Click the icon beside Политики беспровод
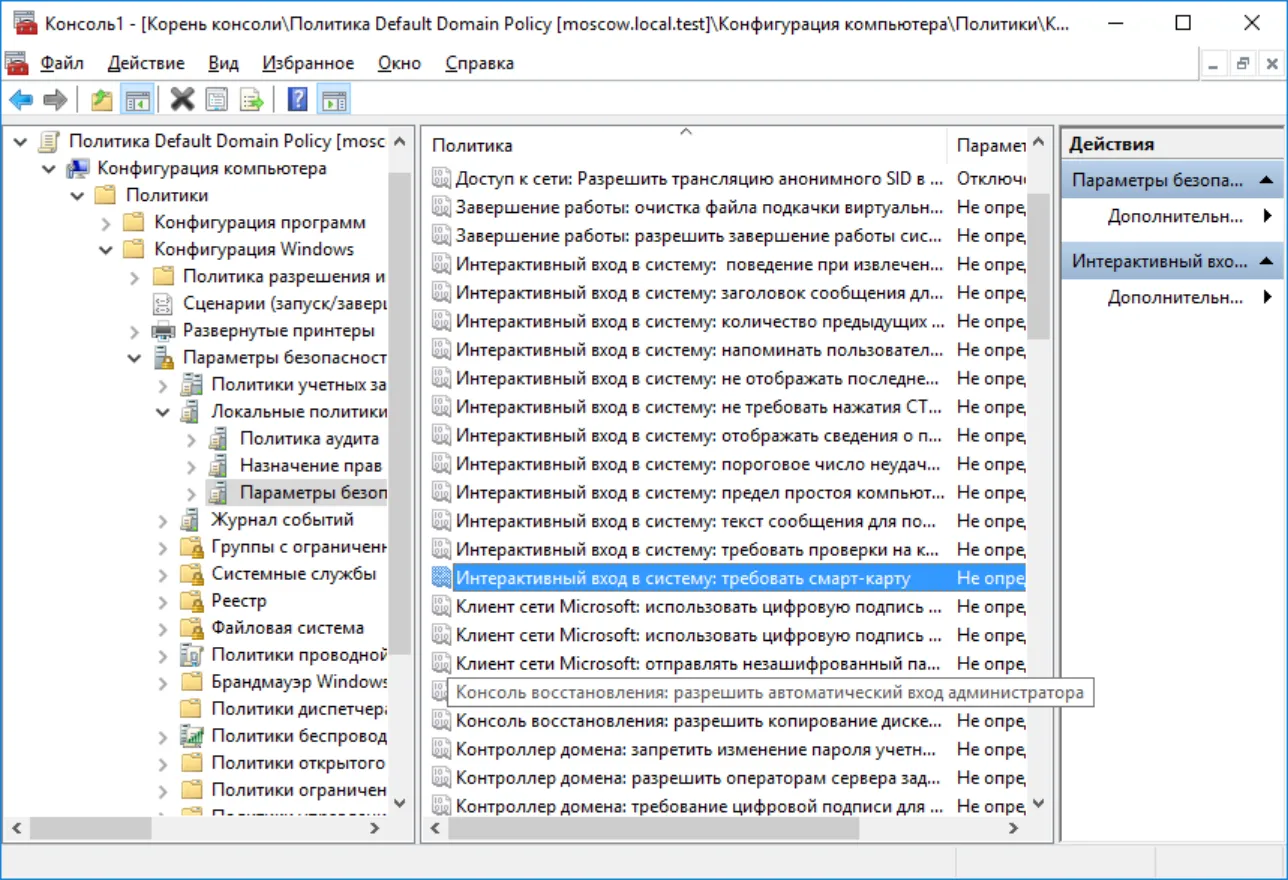The height and width of the screenshot is (880, 1288). point(192,736)
